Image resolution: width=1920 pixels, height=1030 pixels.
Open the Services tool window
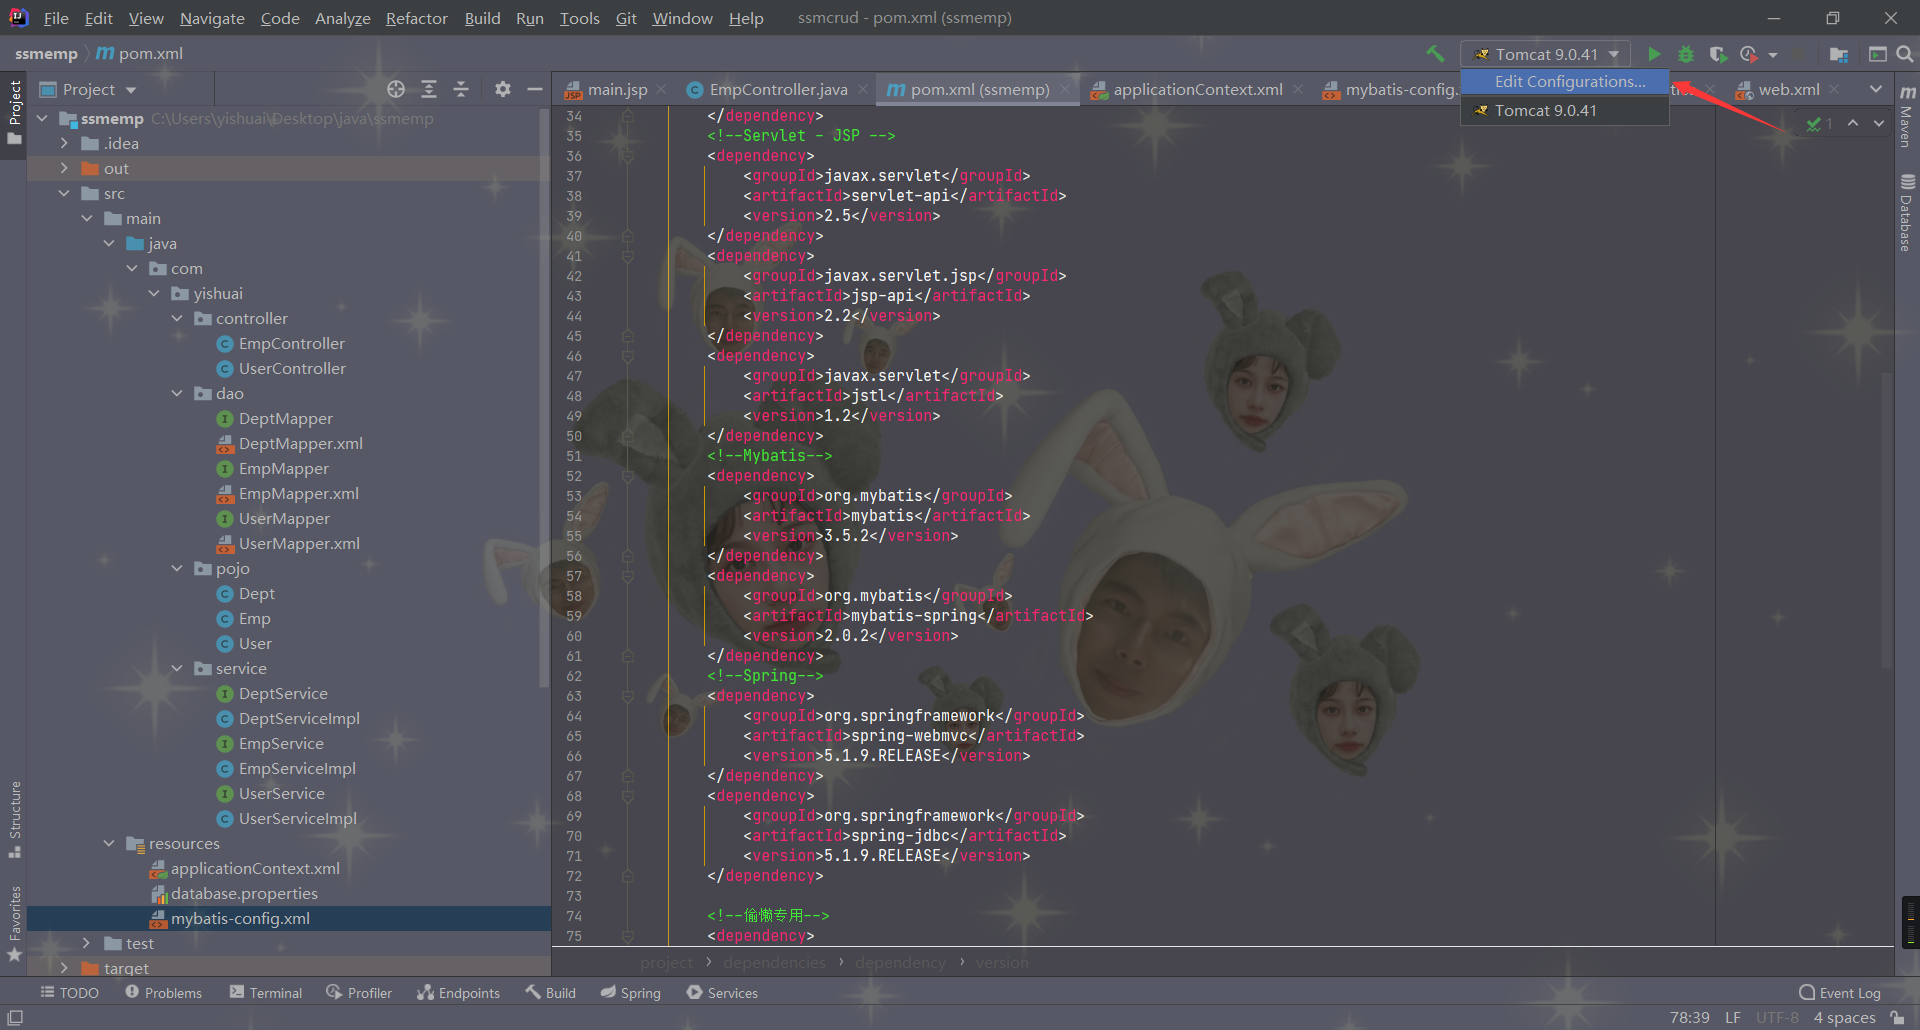722,992
